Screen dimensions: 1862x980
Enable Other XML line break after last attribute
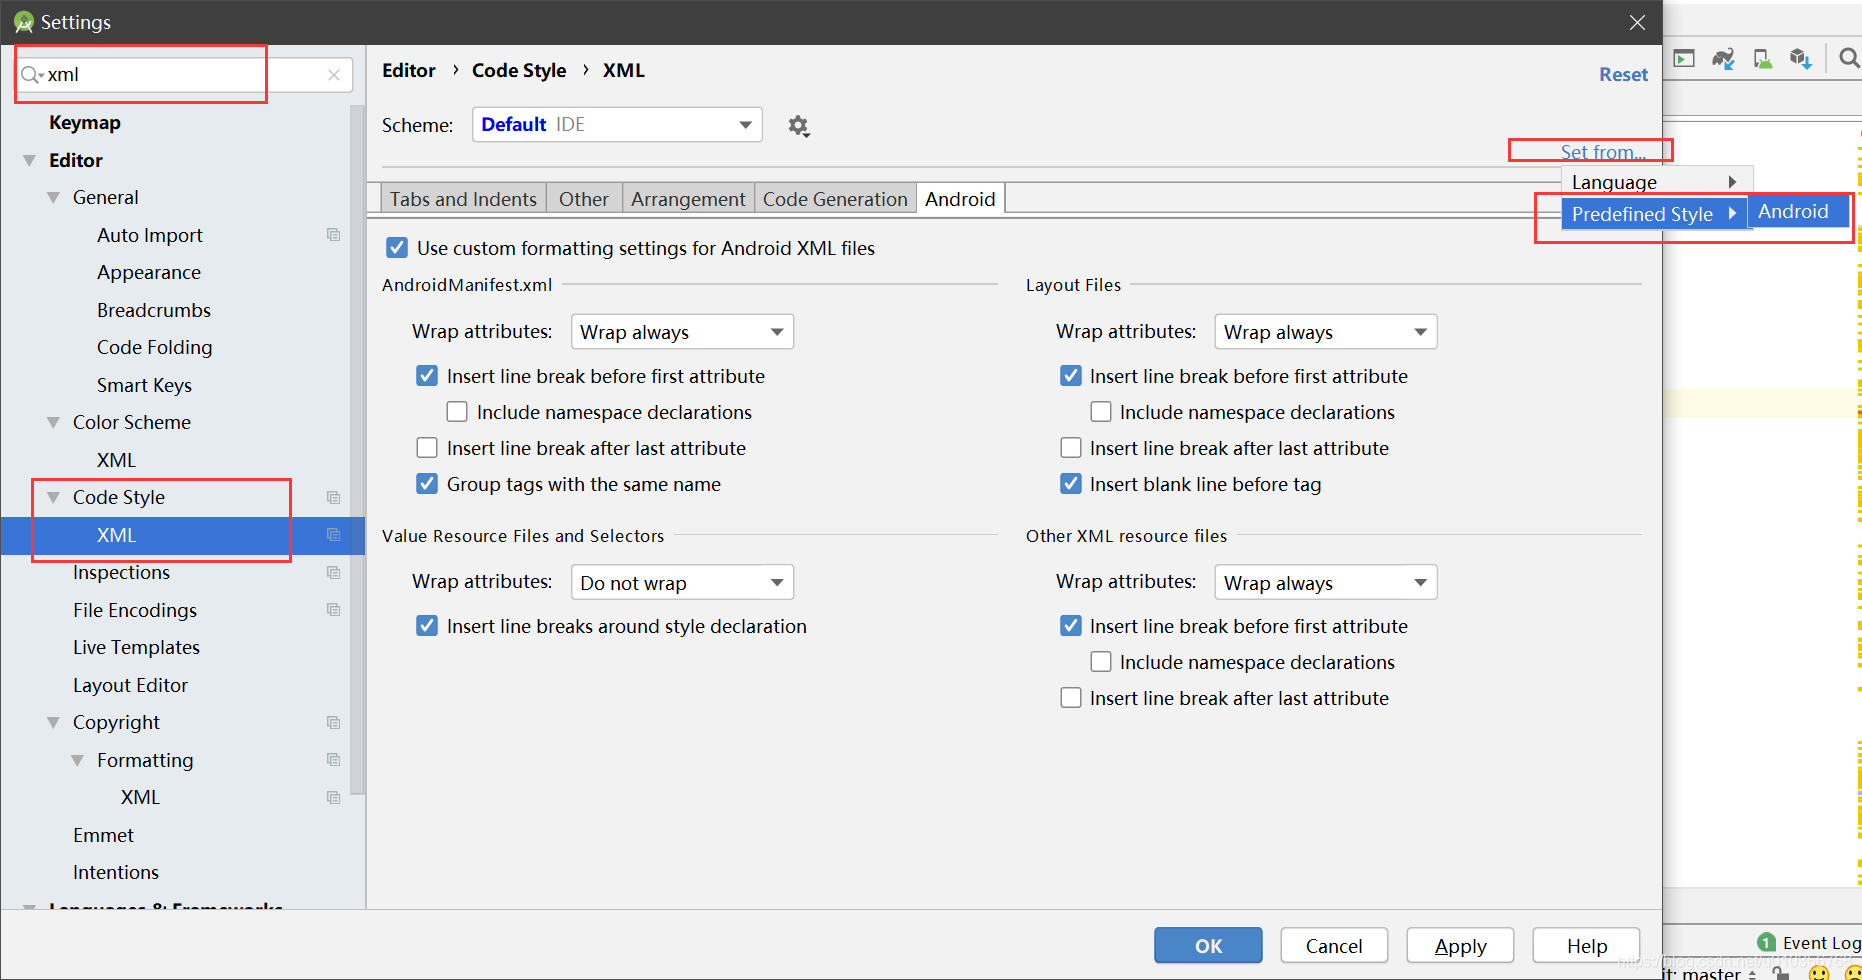pos(1071,698)
